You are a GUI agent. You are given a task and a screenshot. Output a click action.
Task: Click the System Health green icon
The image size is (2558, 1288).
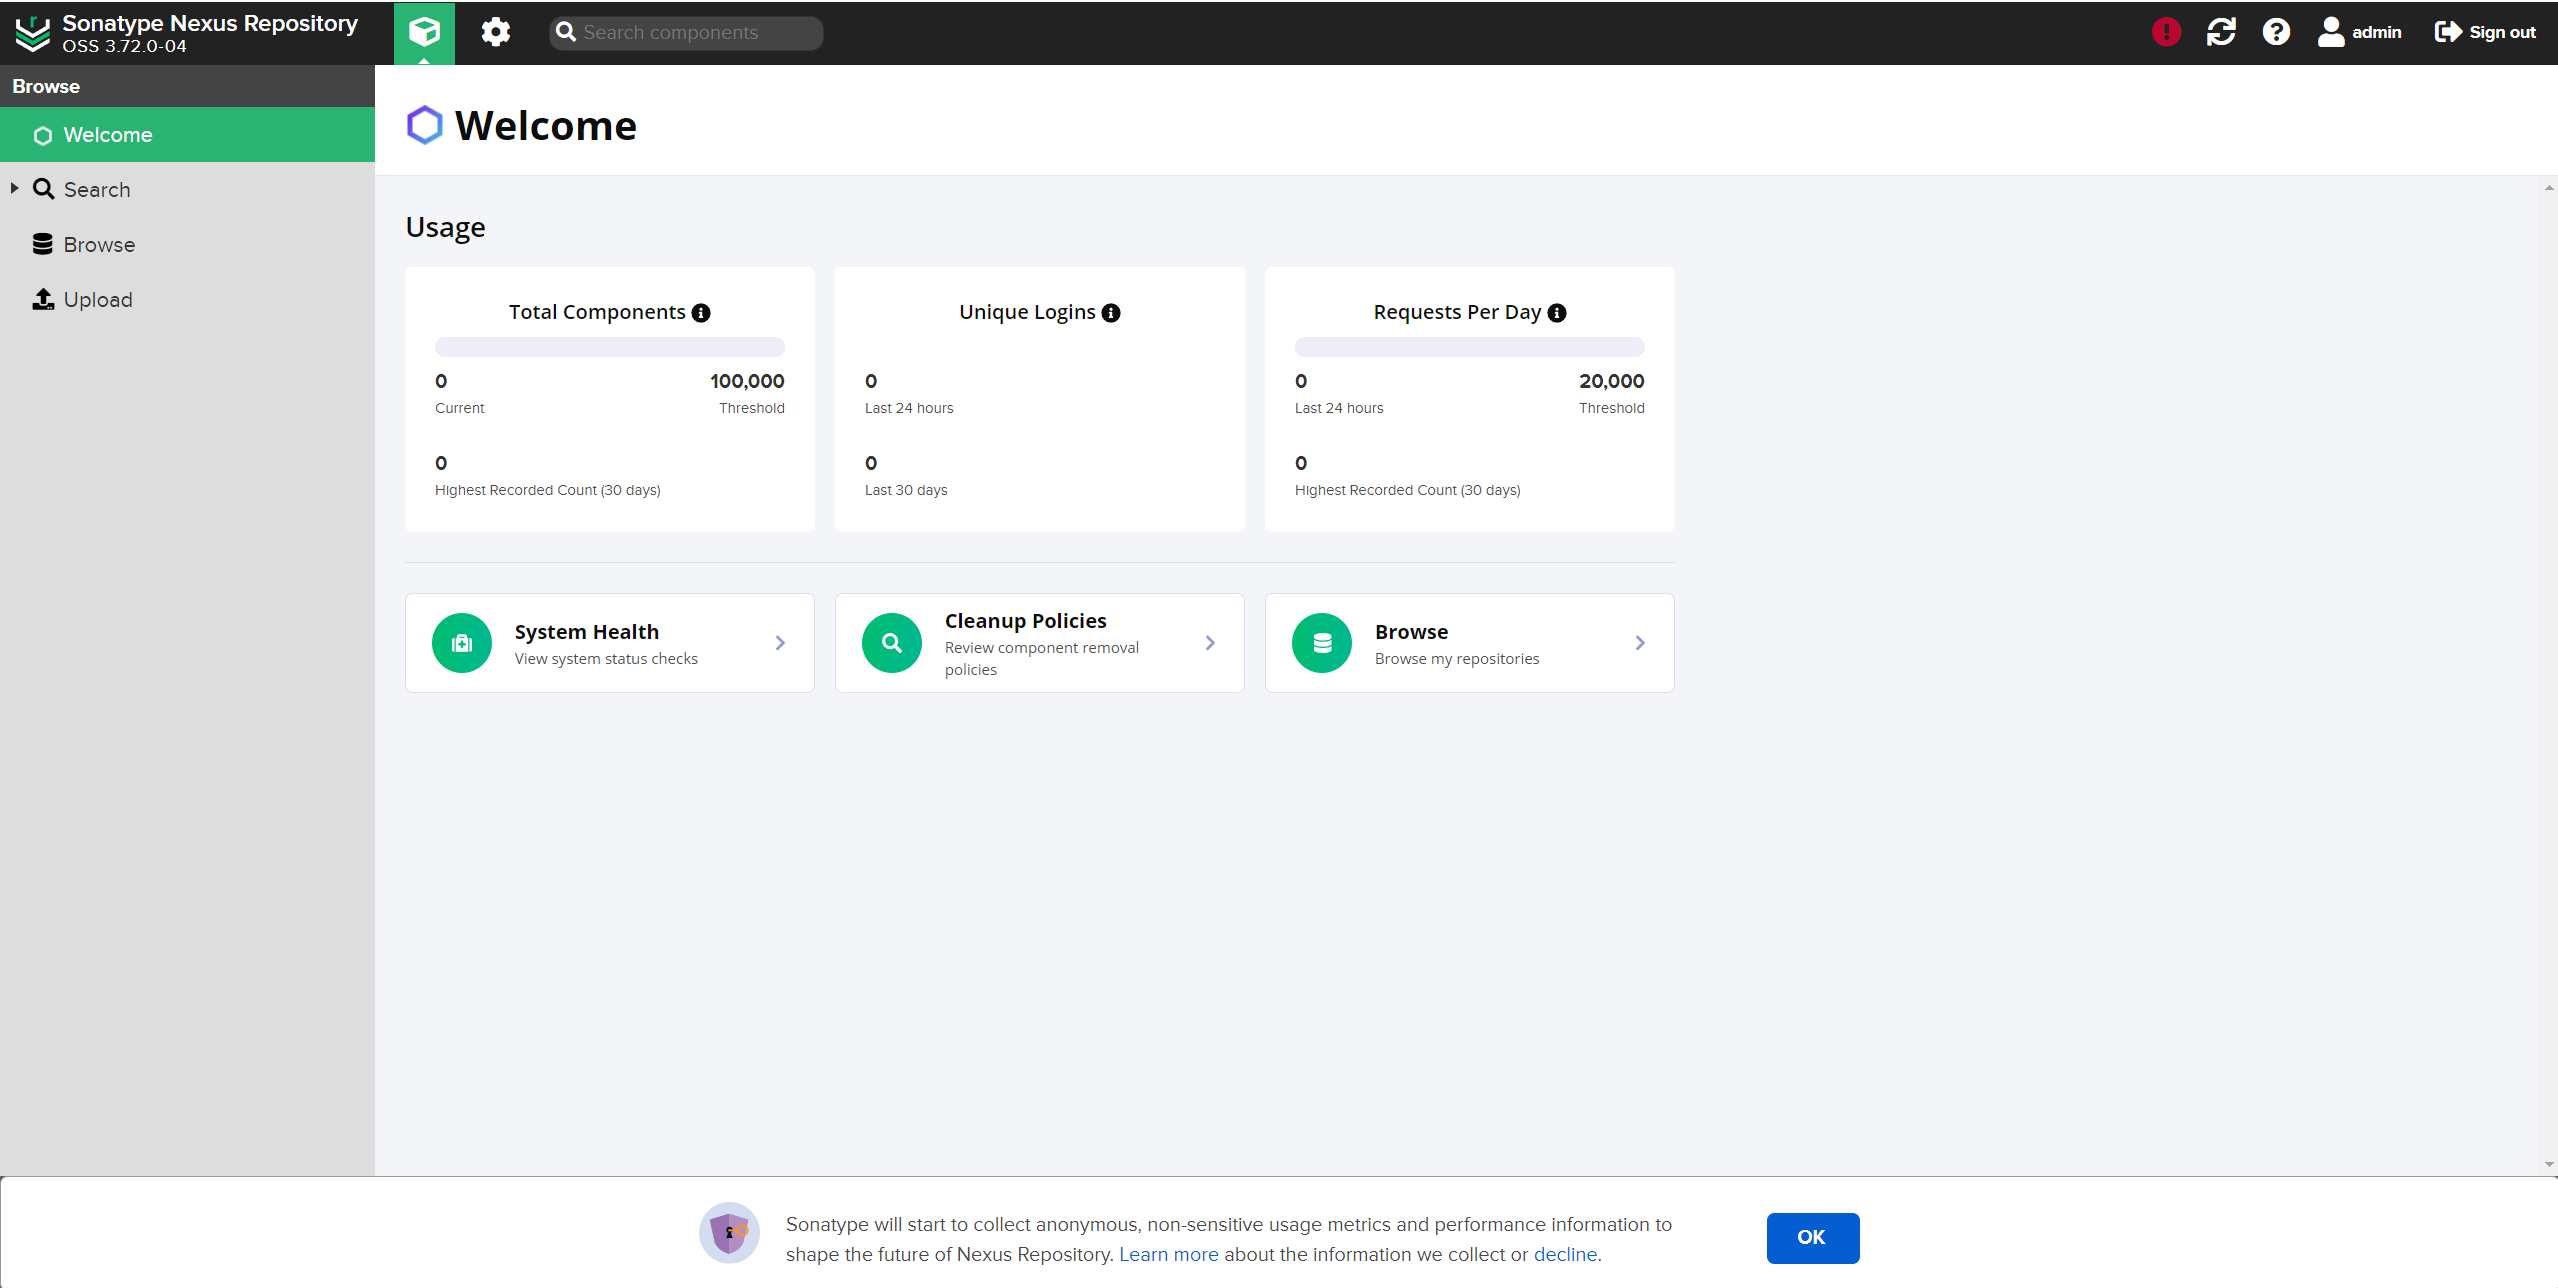tap(462, 643)
